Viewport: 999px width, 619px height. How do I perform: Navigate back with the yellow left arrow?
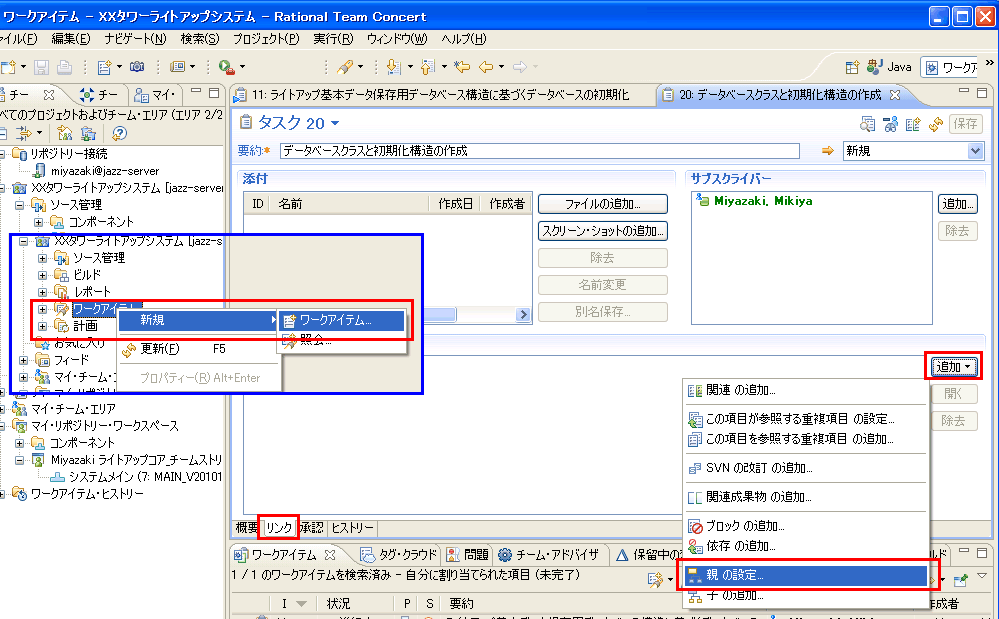point(487,66)
